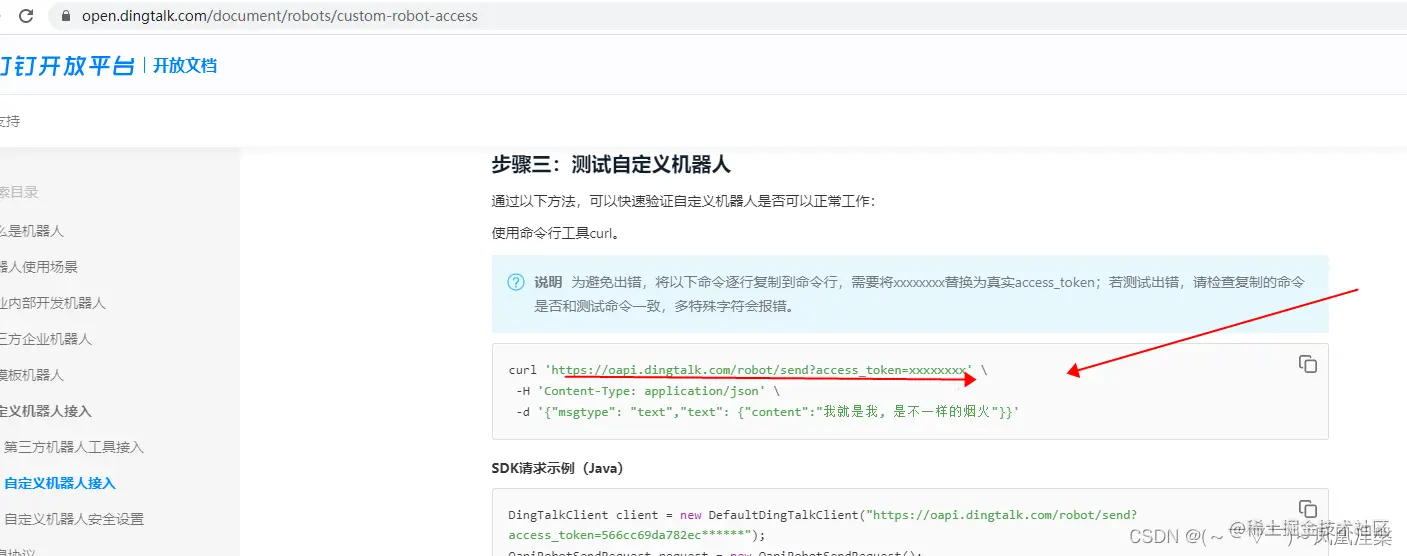Click the 索目录 search box in the sidebar

(20, 192)
